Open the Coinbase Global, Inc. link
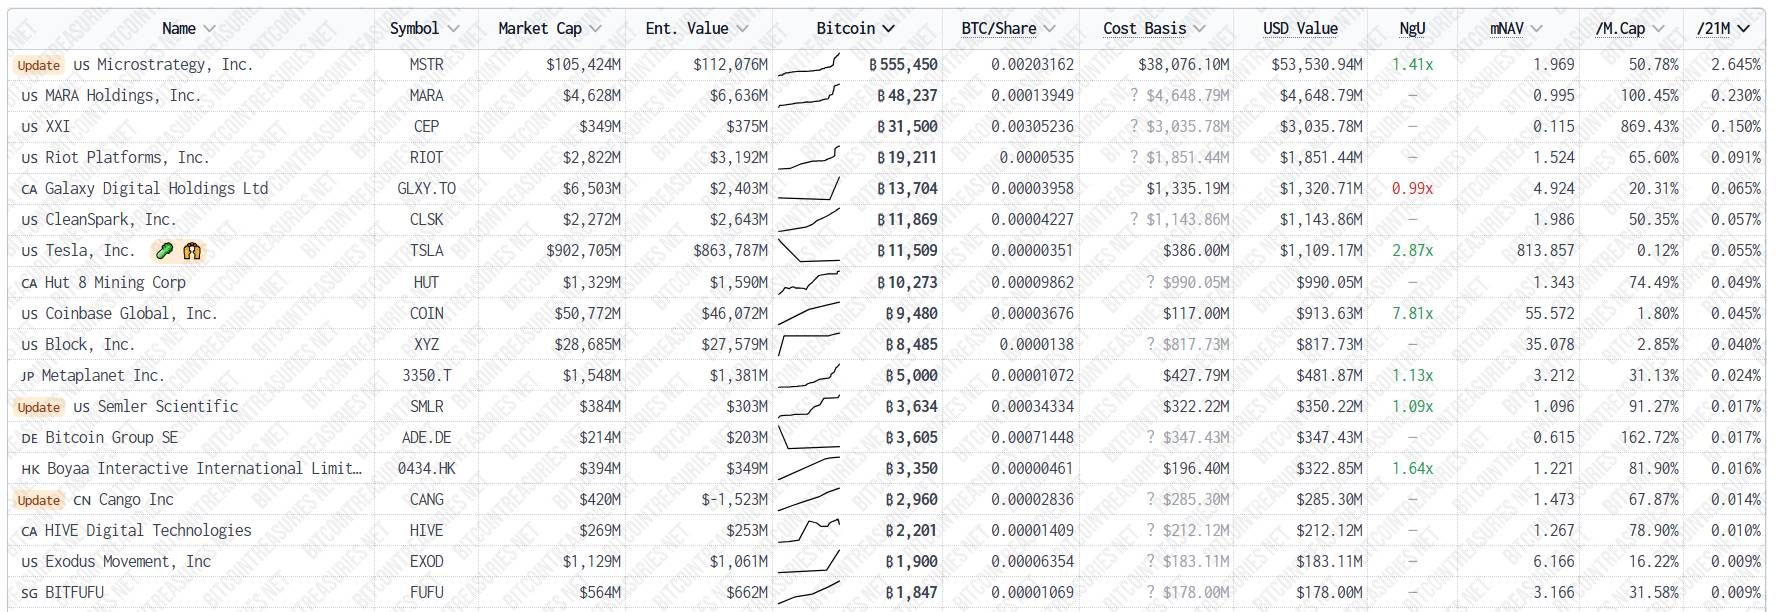Screen dimensions: 1781x612 131,314
